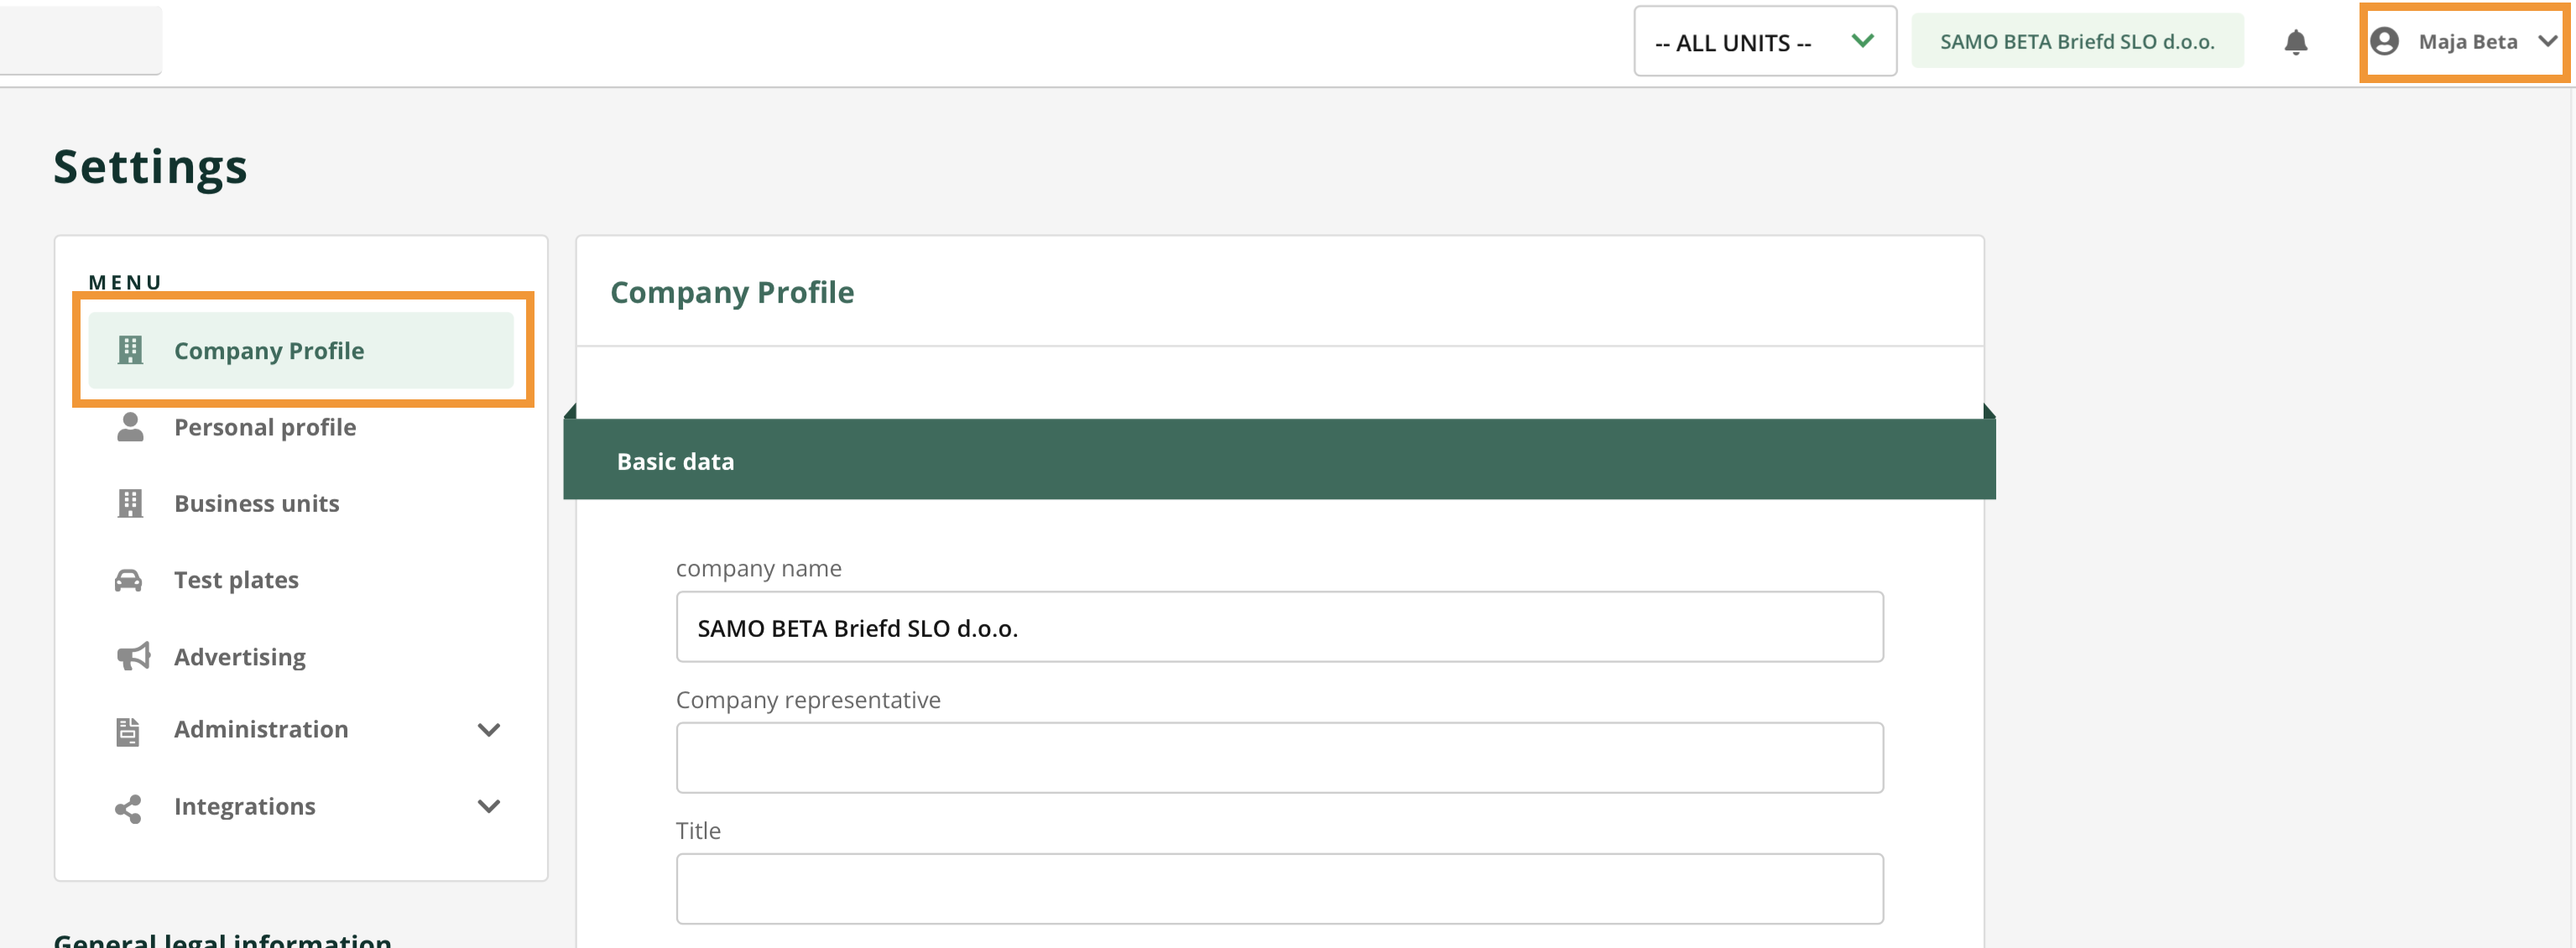The width and height of the screenshot is (2576, 948).
Task: Open Personal profile settings
Action: pos(265,427)
